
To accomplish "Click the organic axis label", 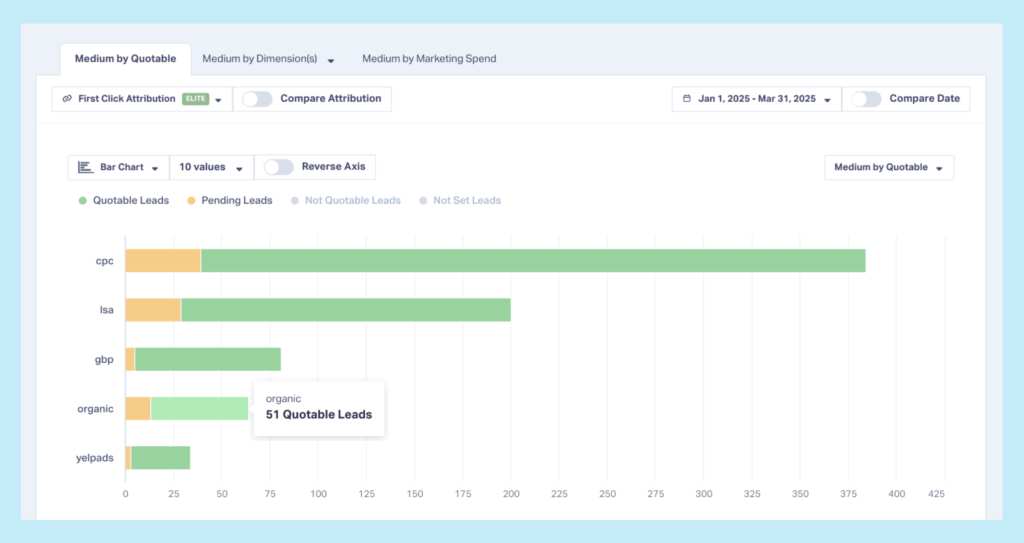I will coord(95,409).
